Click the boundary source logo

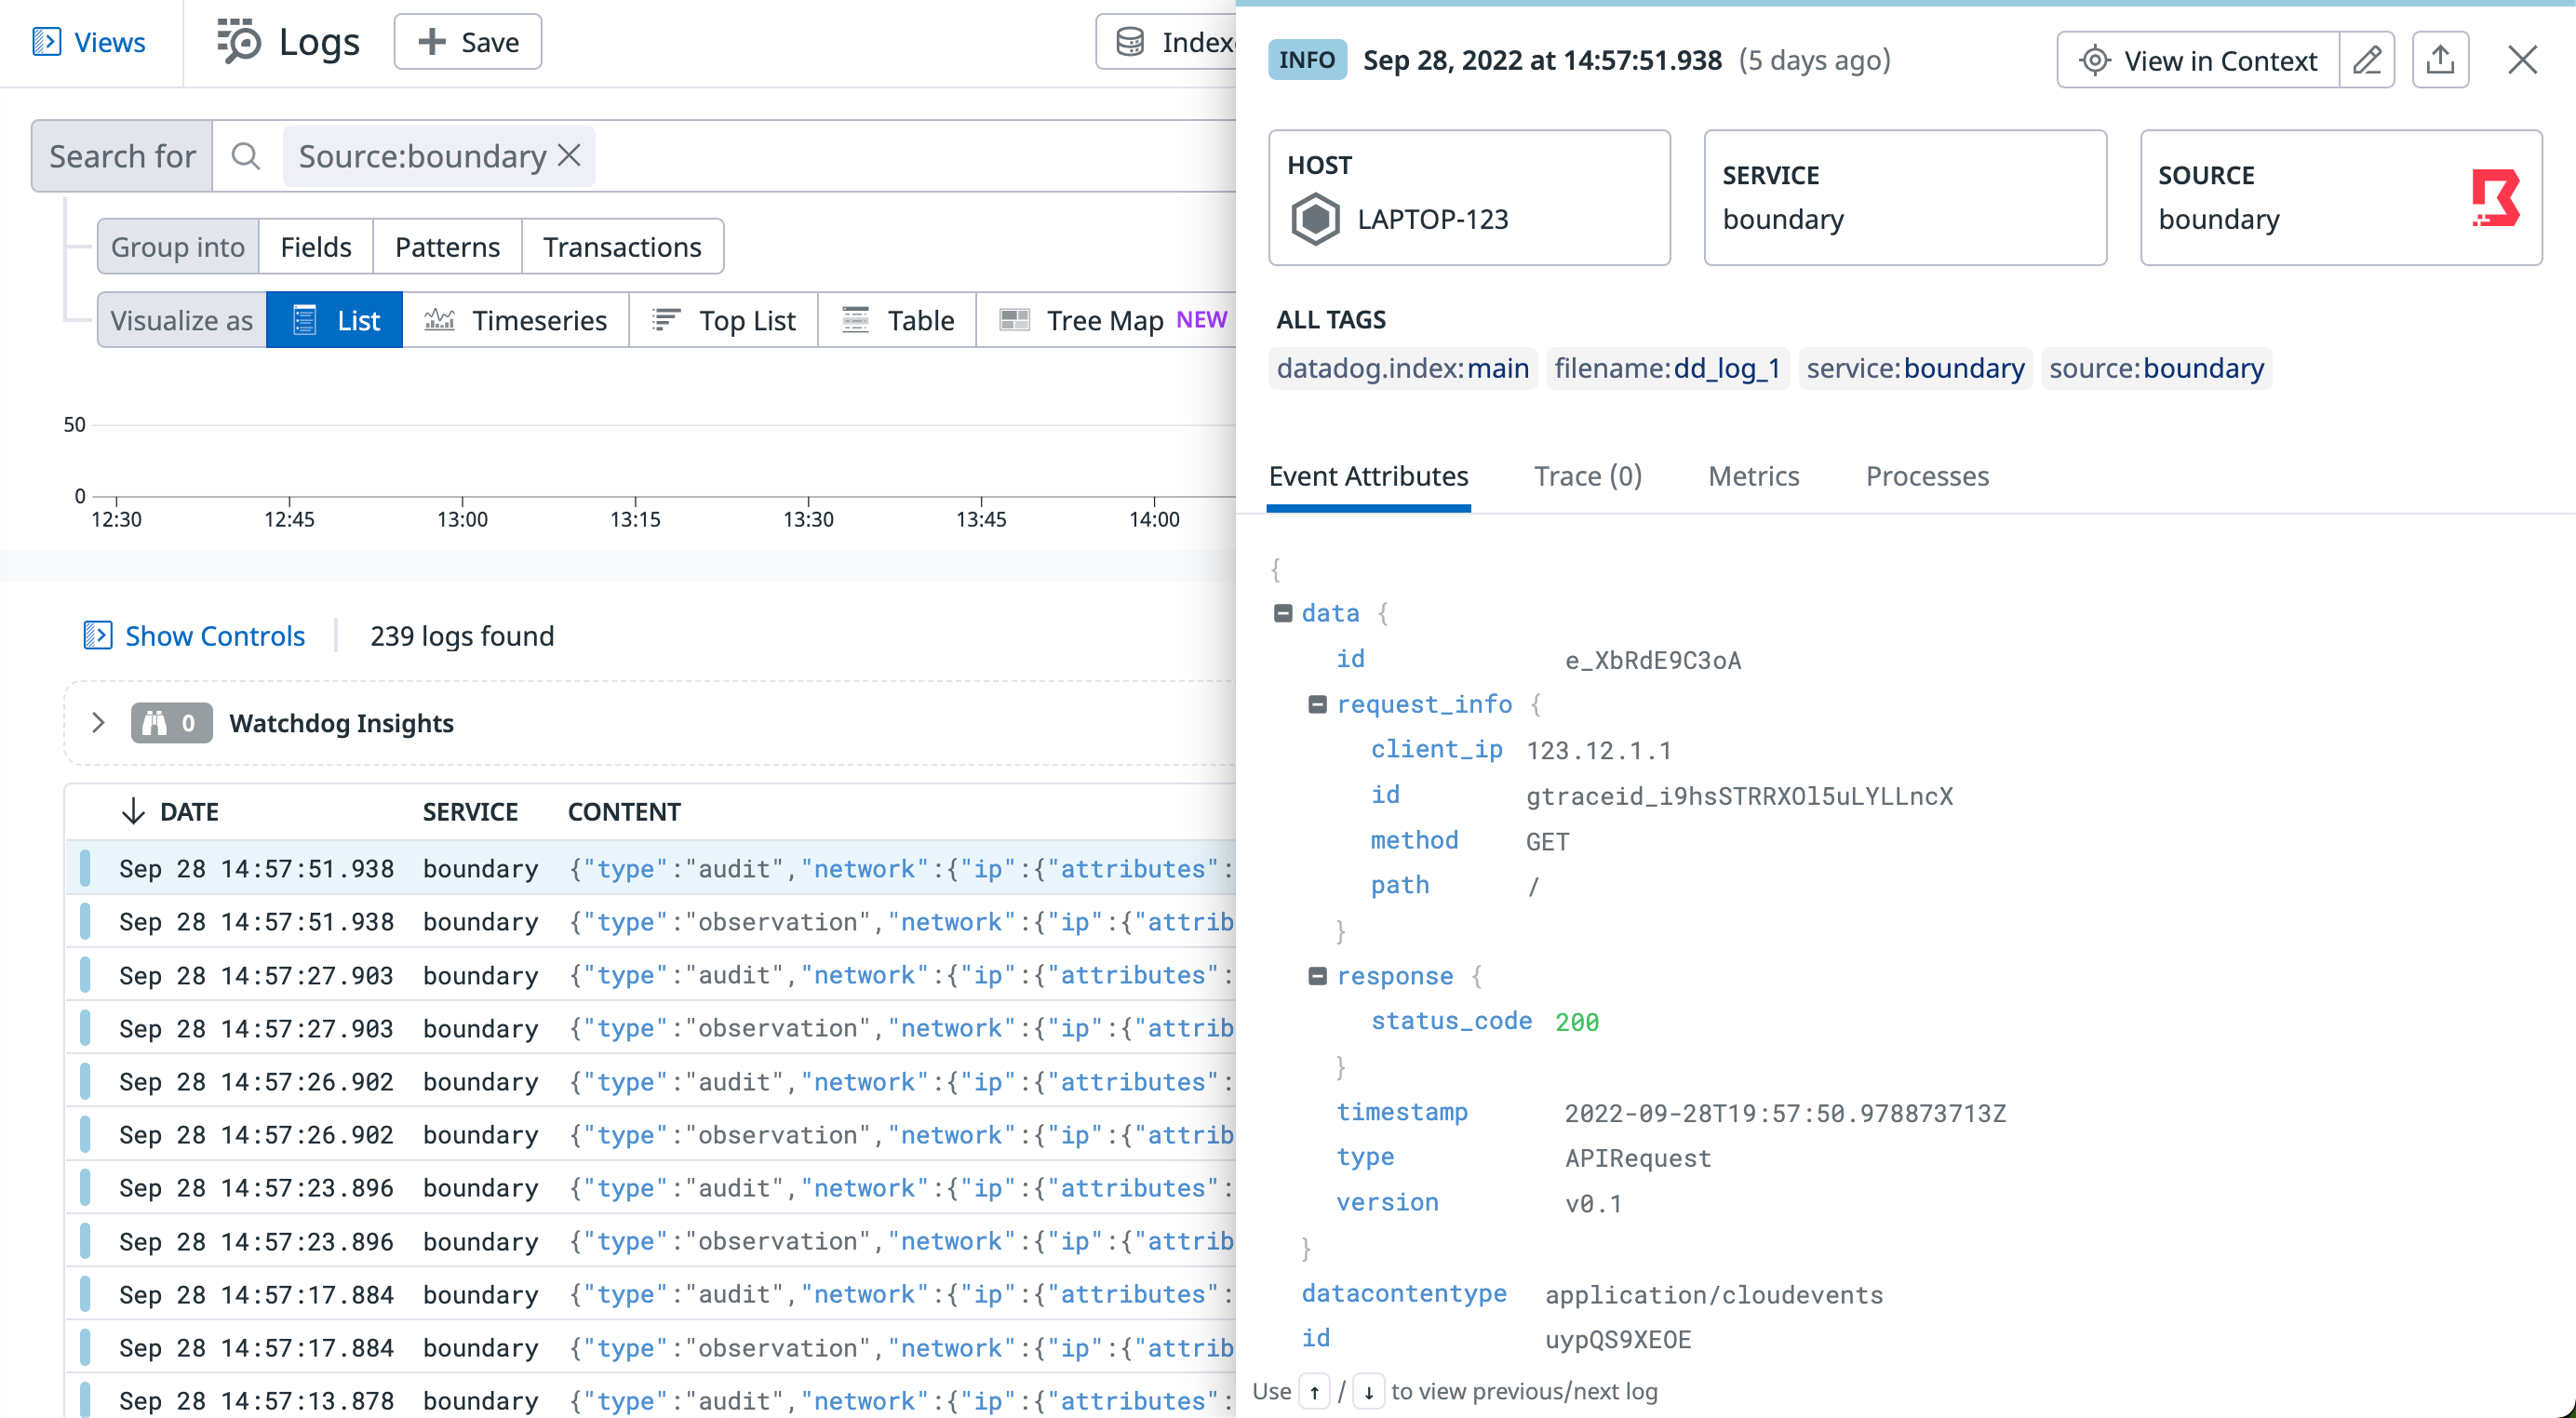[2497, 198]
